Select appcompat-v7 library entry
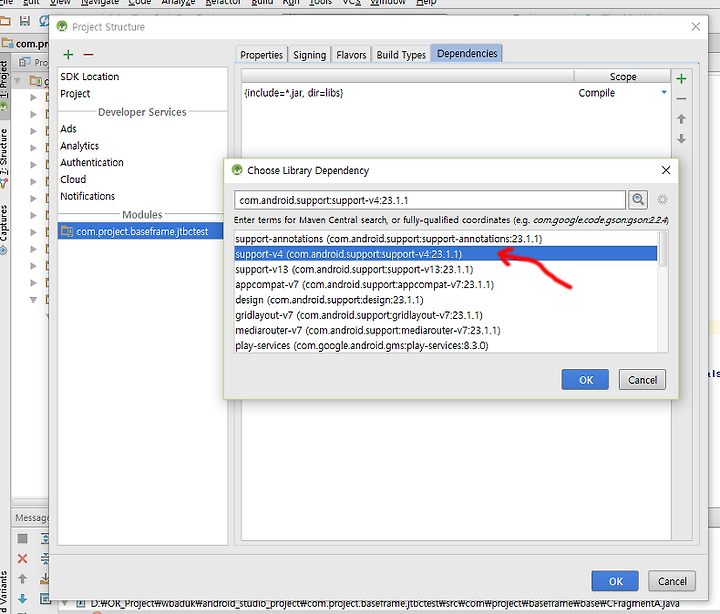The height and width of the screenshot is (614, 720). [x=445, y=284]
